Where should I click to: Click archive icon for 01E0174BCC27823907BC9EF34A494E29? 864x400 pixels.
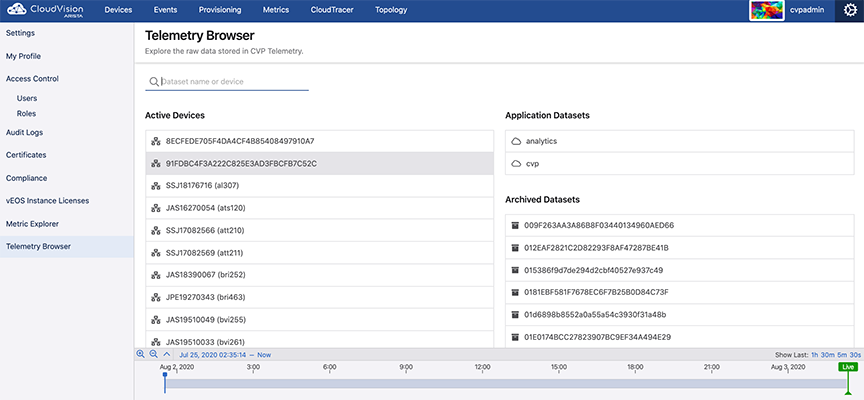pyautogui.click(x=515, y=337)
